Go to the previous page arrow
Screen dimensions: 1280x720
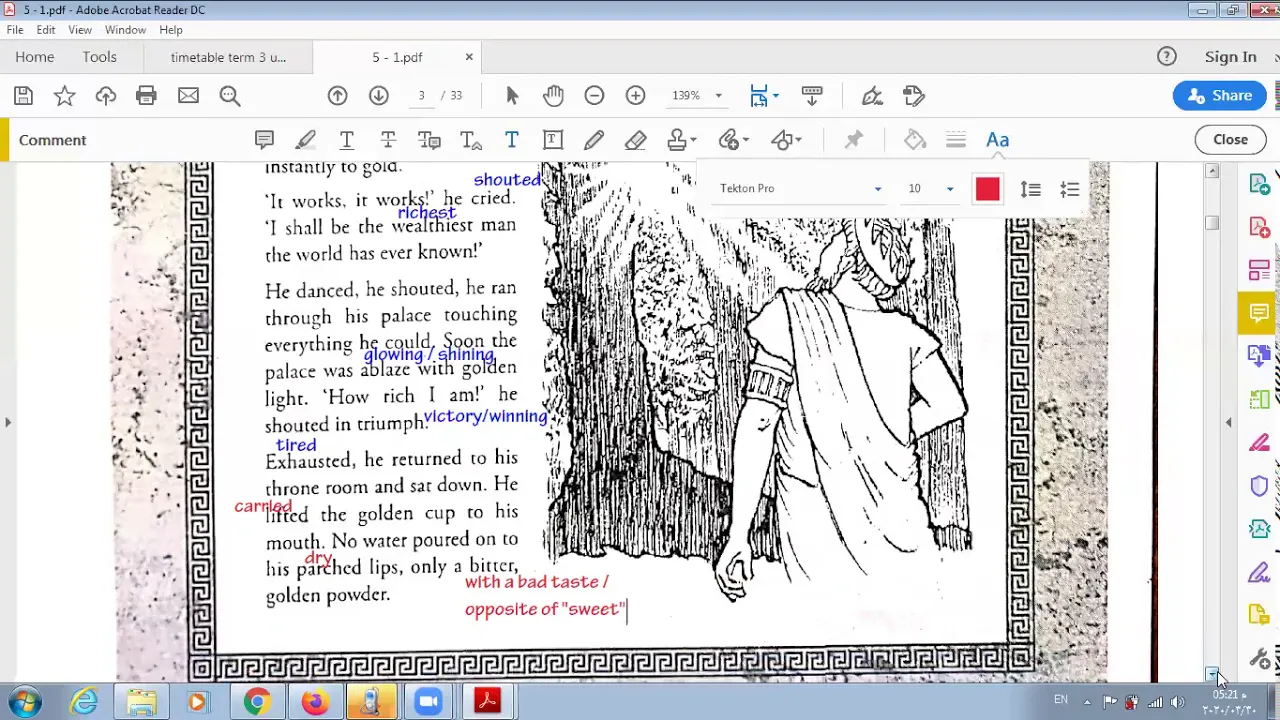pos(337,96)
